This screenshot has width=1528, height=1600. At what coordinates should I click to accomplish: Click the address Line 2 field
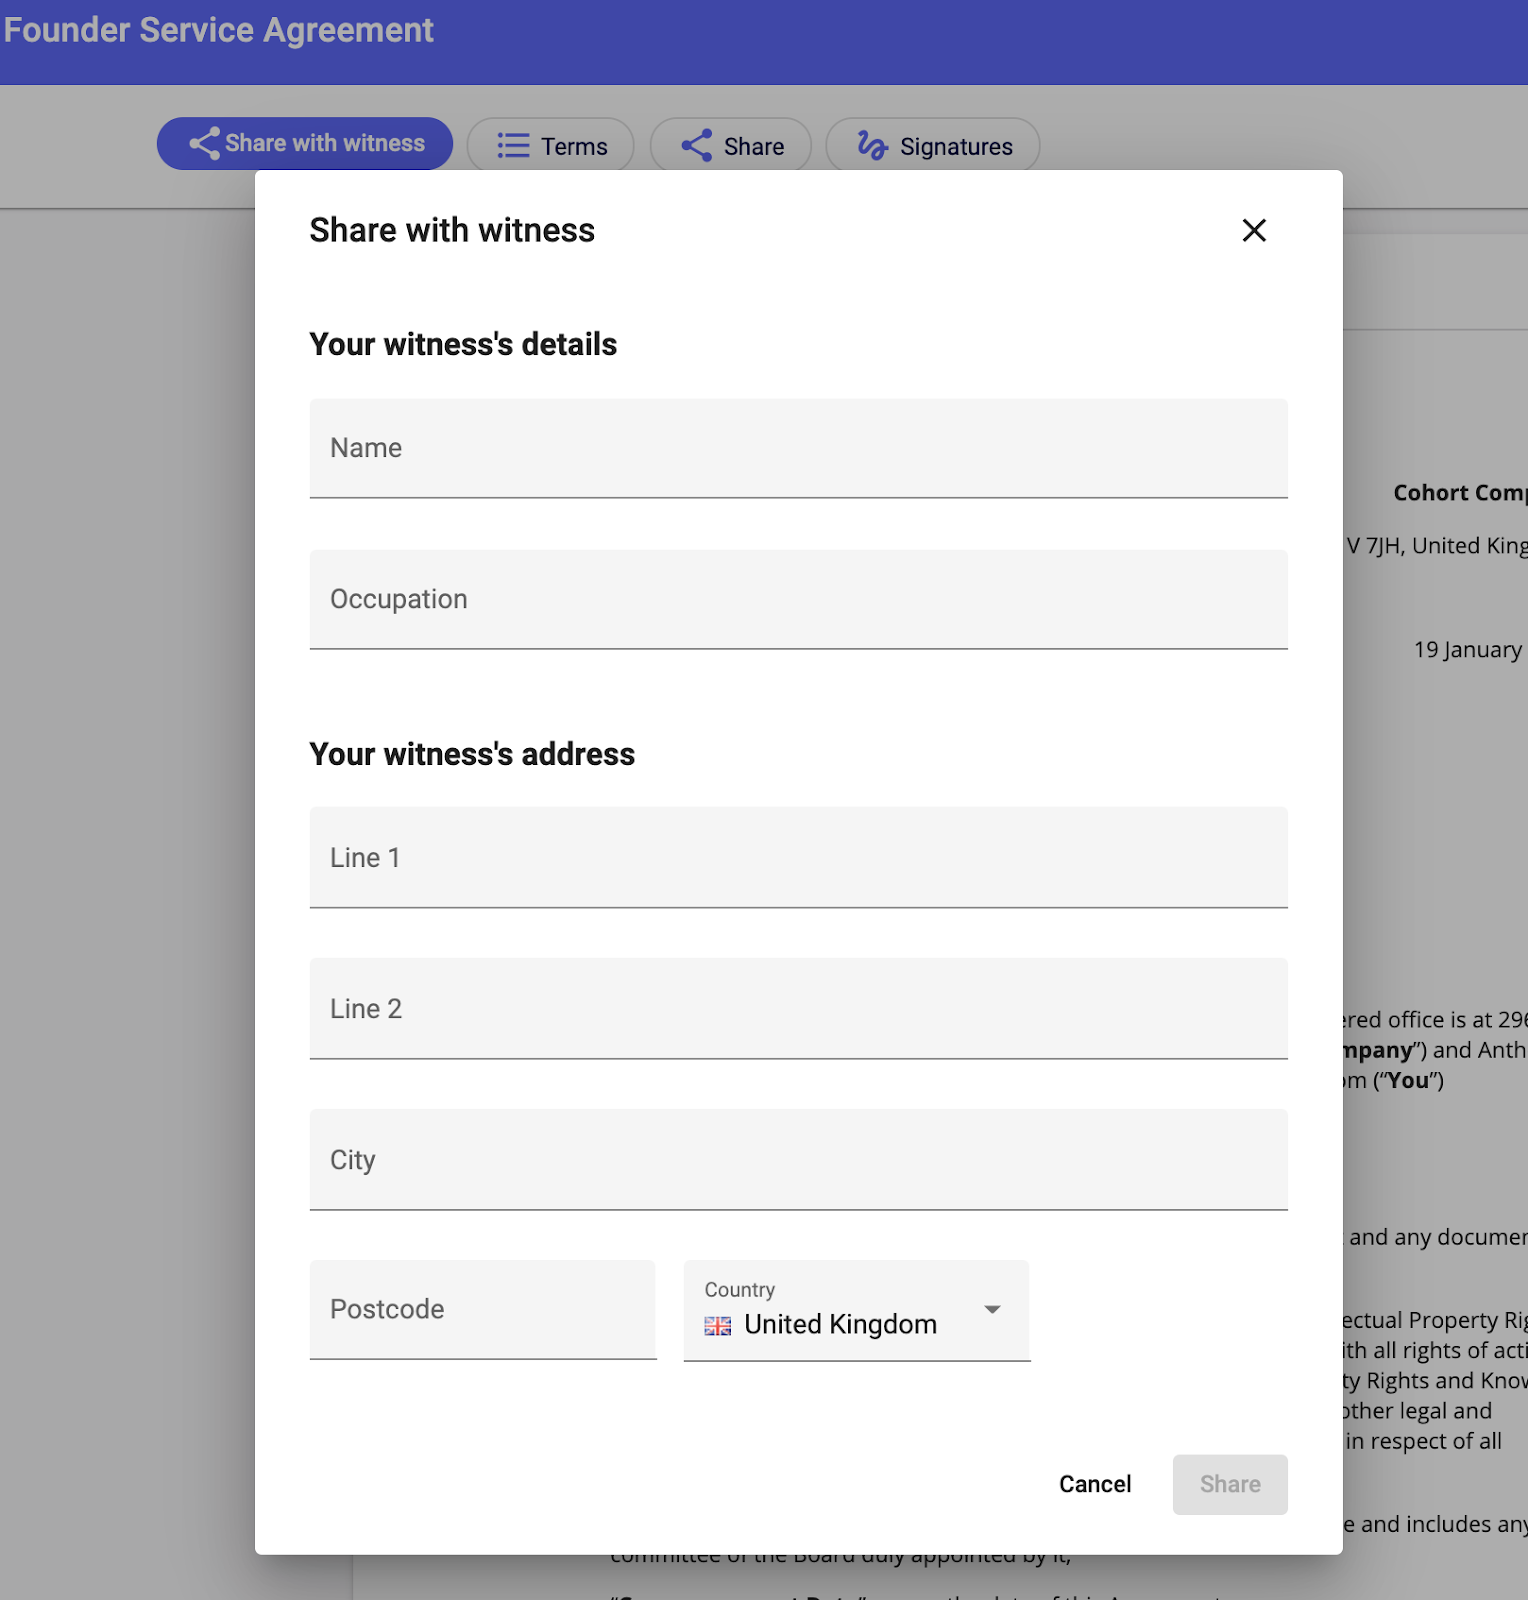(x=798, y=1009)
